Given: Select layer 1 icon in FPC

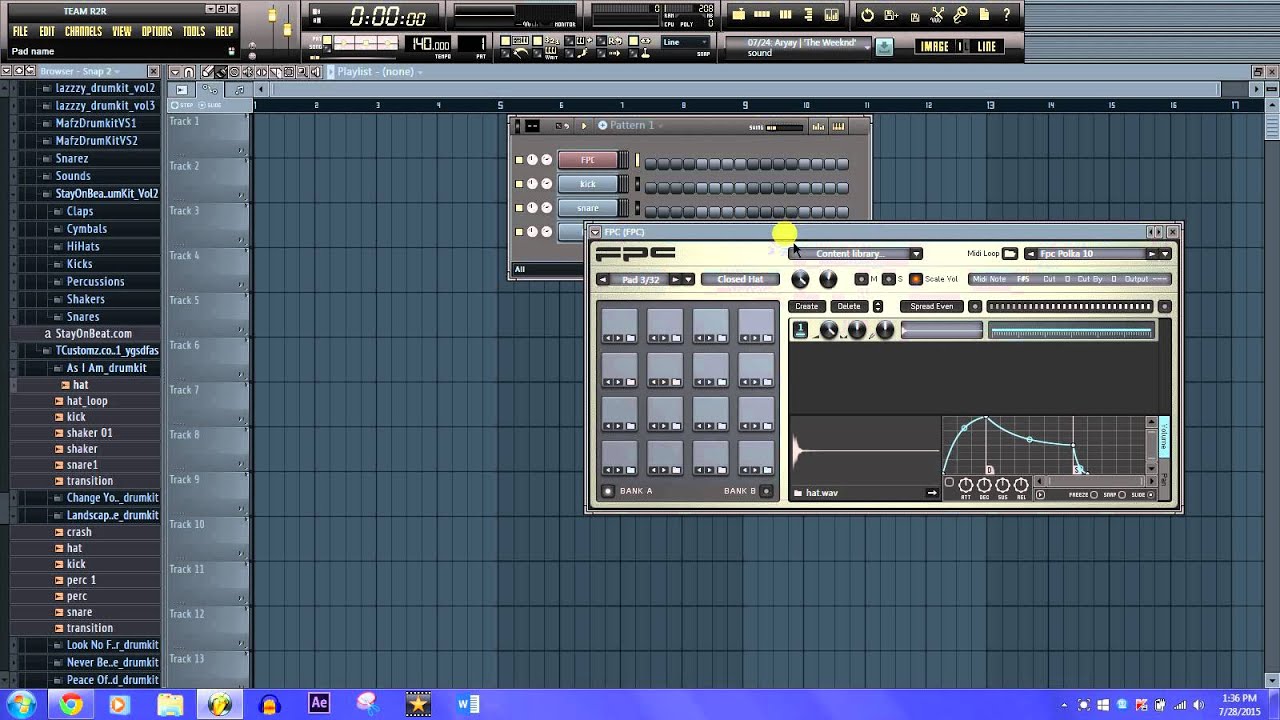Looking at the screenshot, I should click(800, 329).
